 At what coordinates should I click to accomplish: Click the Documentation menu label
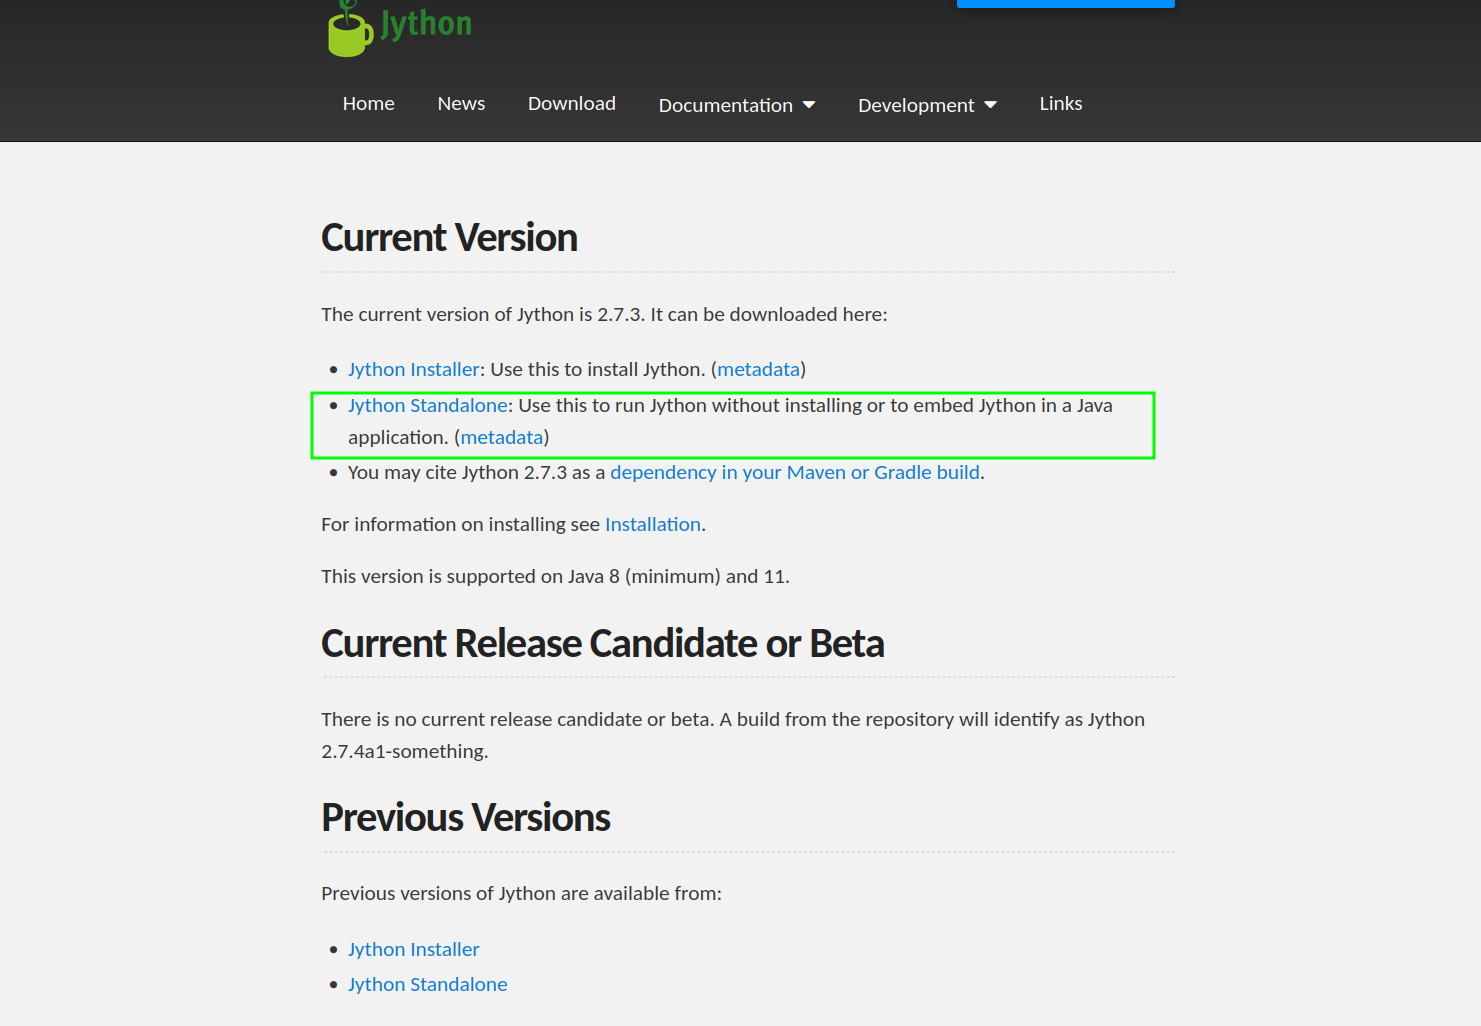[725, 105]
